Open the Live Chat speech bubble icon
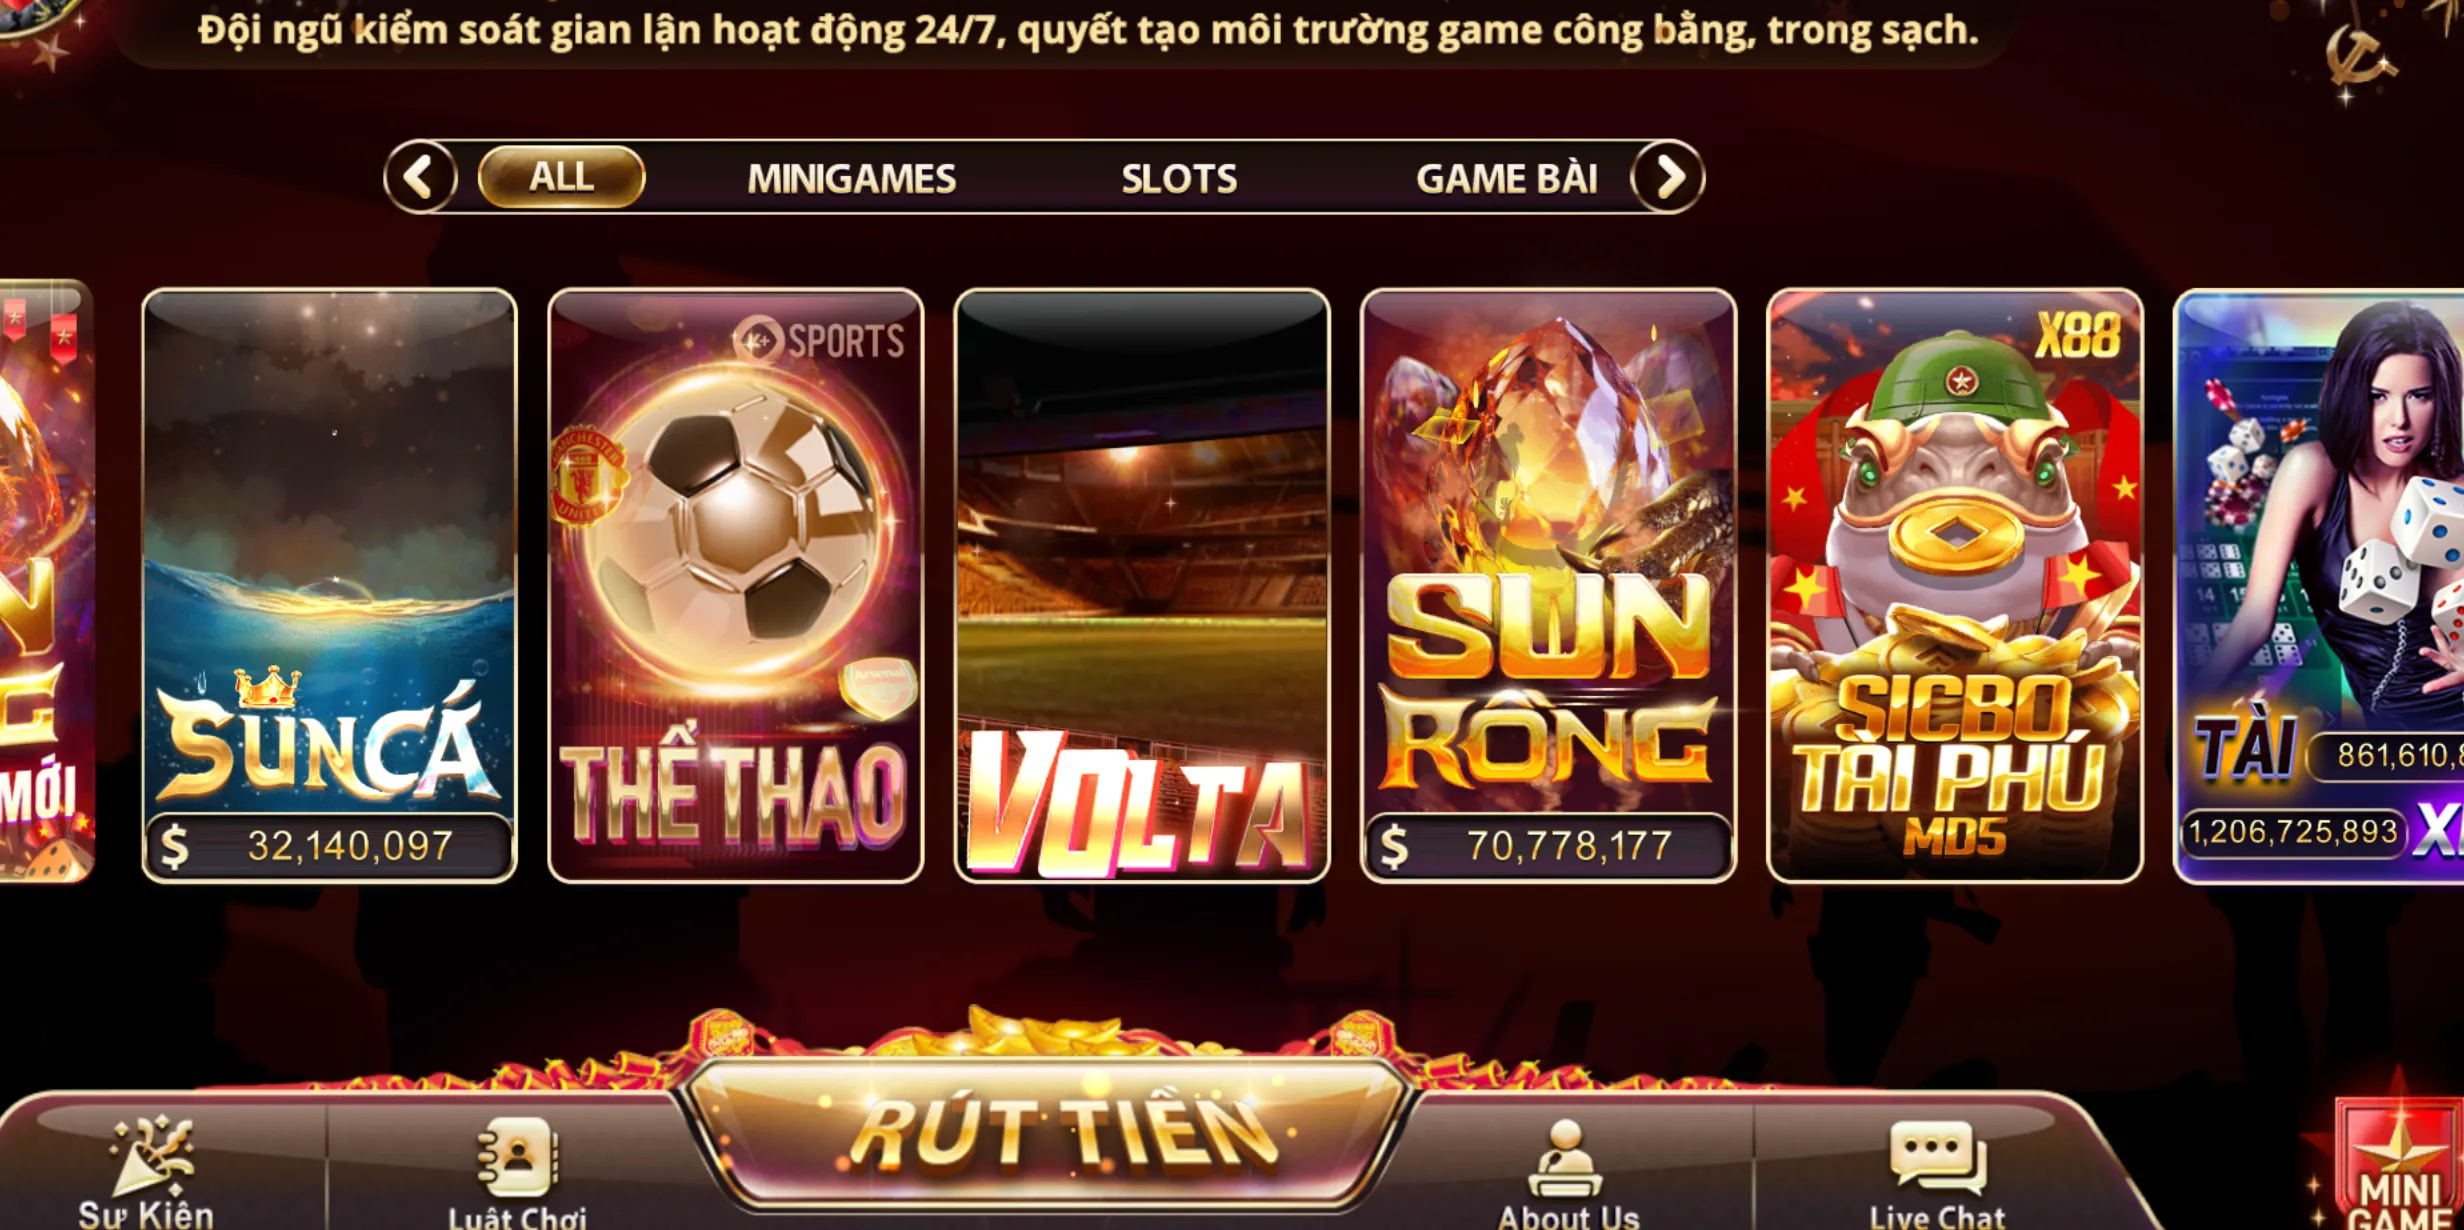2464x1230 pixels. [x=1938, y=1157]
